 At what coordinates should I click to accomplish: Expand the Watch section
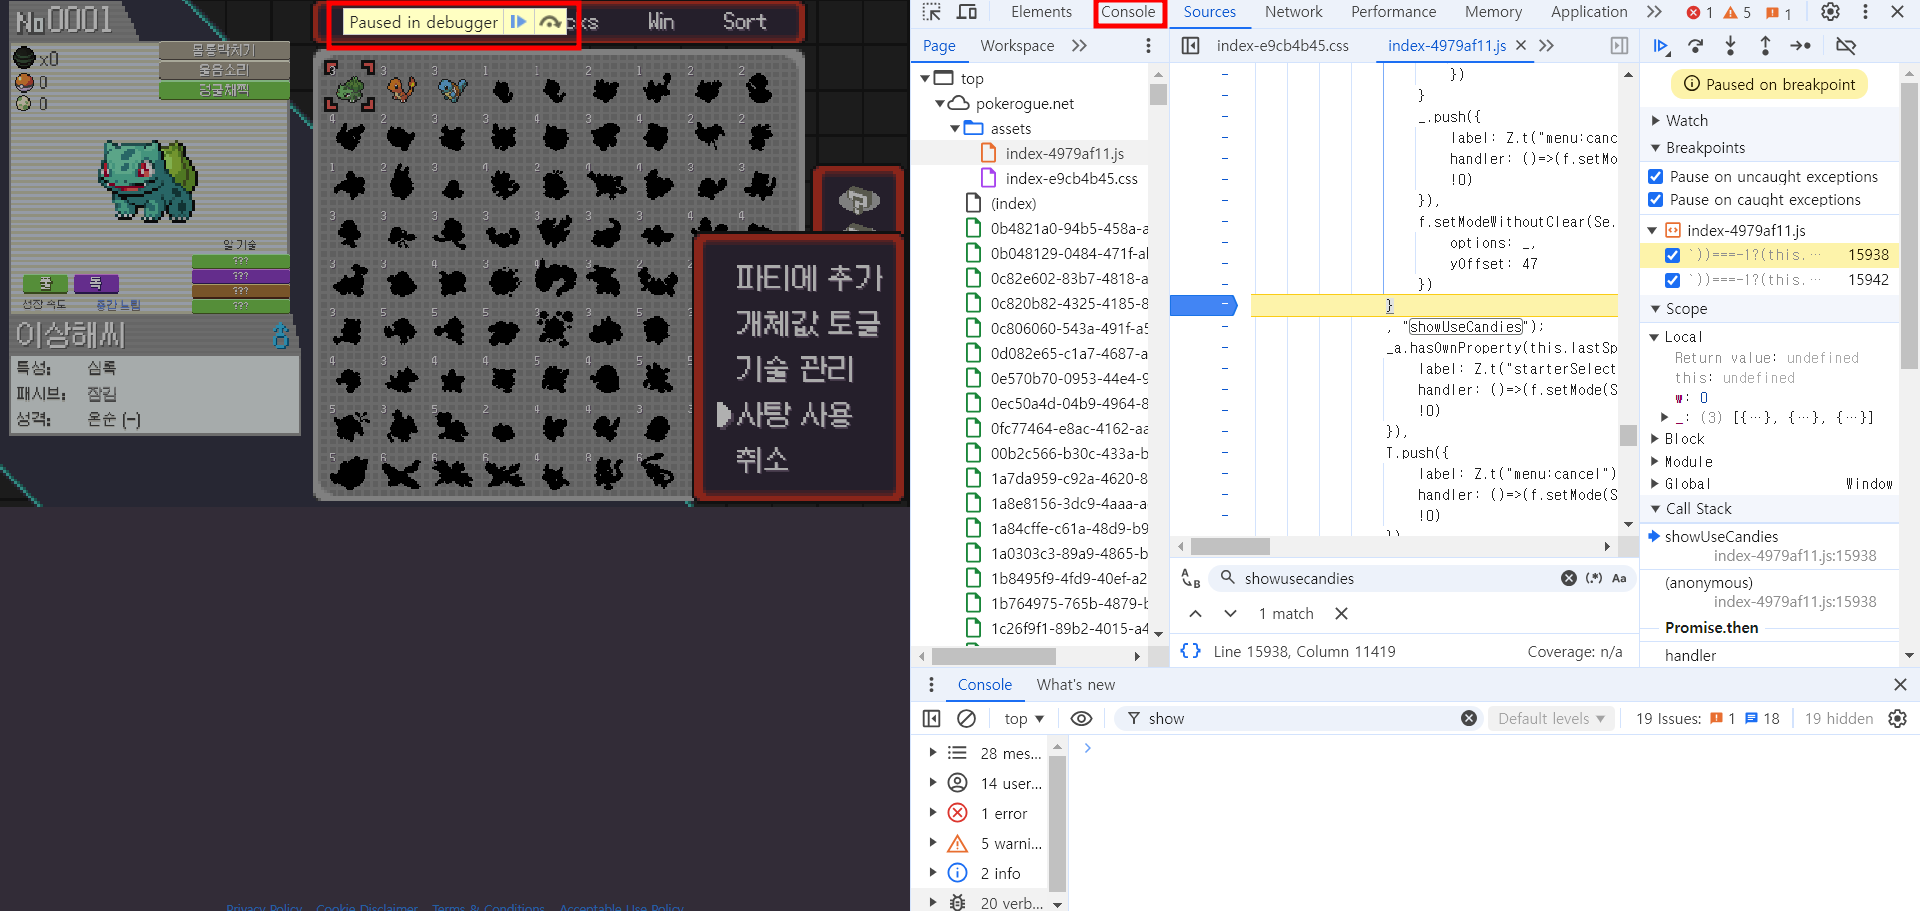click(x=1656, y=121)
